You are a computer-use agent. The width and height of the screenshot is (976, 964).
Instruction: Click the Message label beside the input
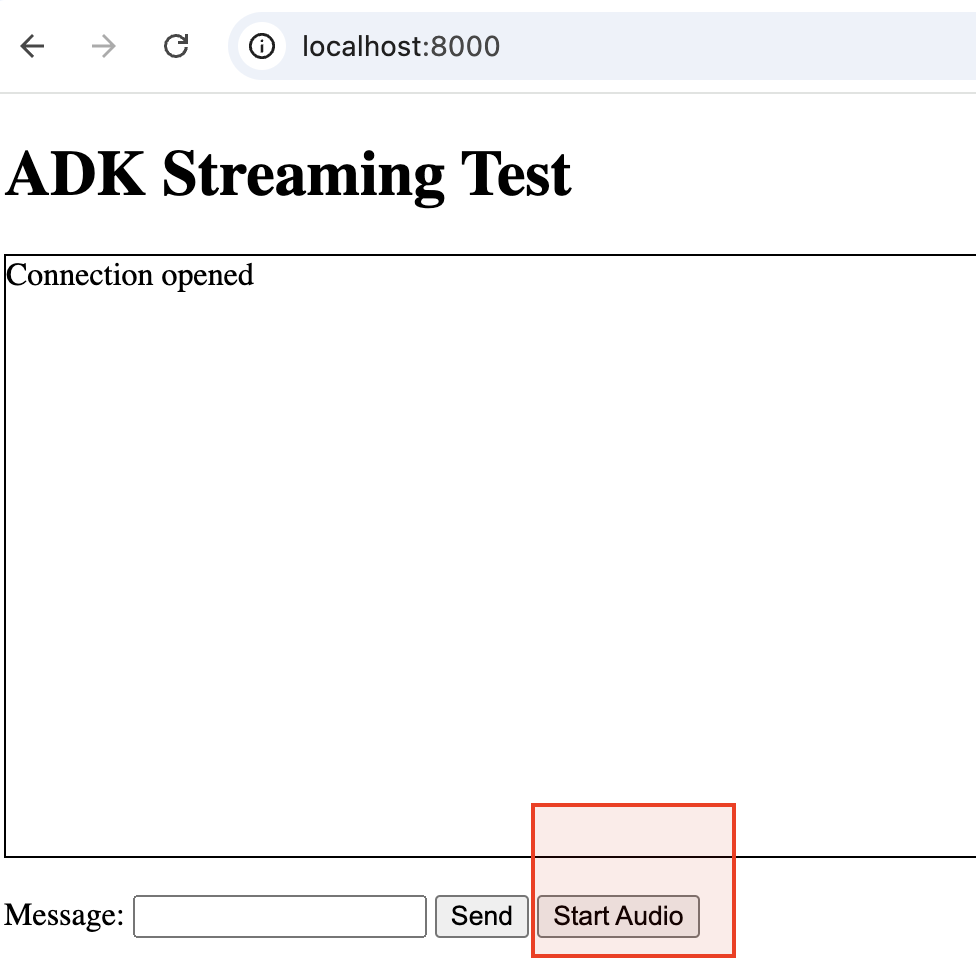coord(63,916)
